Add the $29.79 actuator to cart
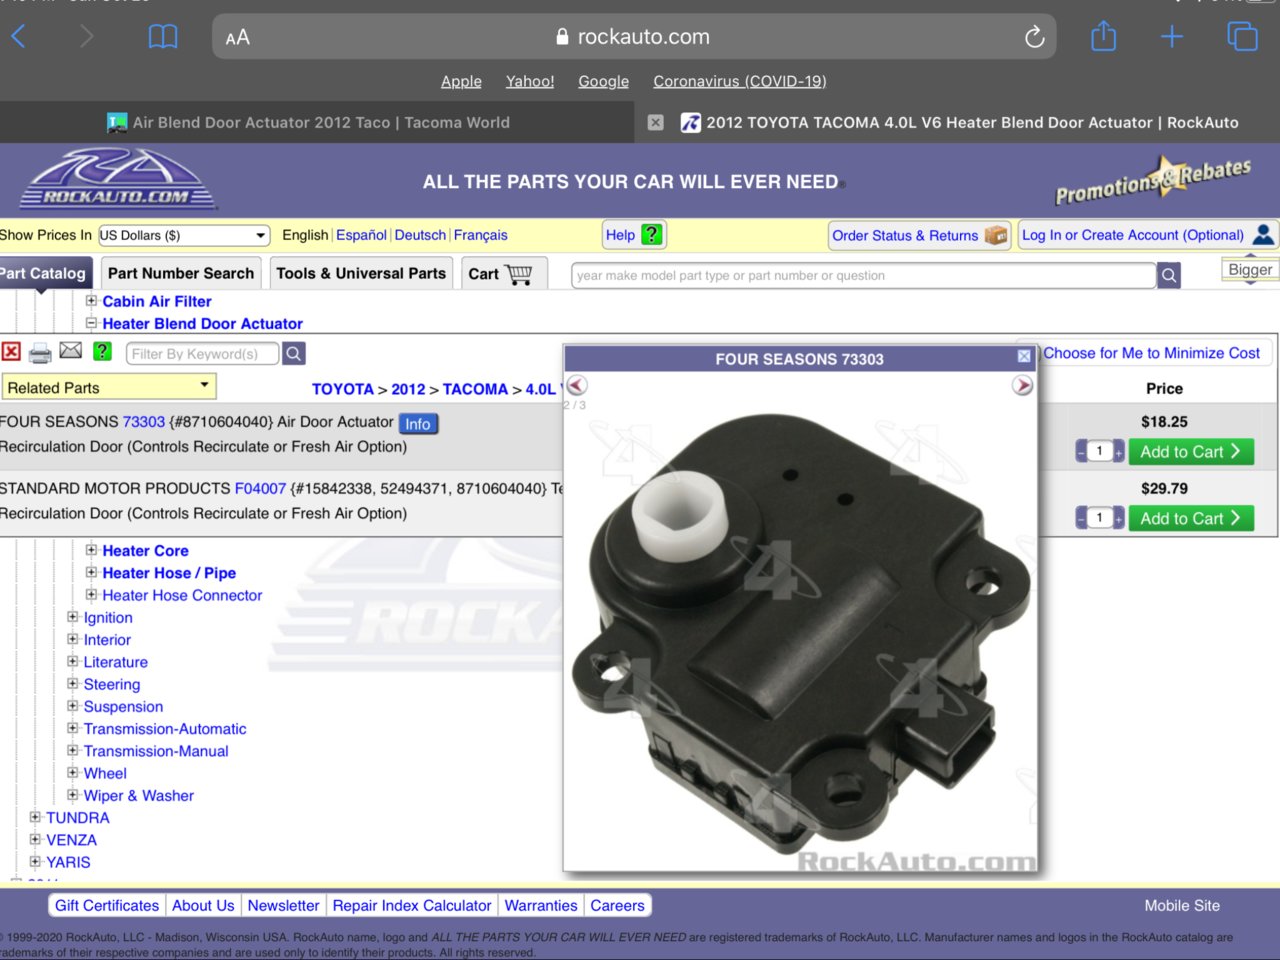Screen dimensions: 1280x960 (x=1190, y=518)
